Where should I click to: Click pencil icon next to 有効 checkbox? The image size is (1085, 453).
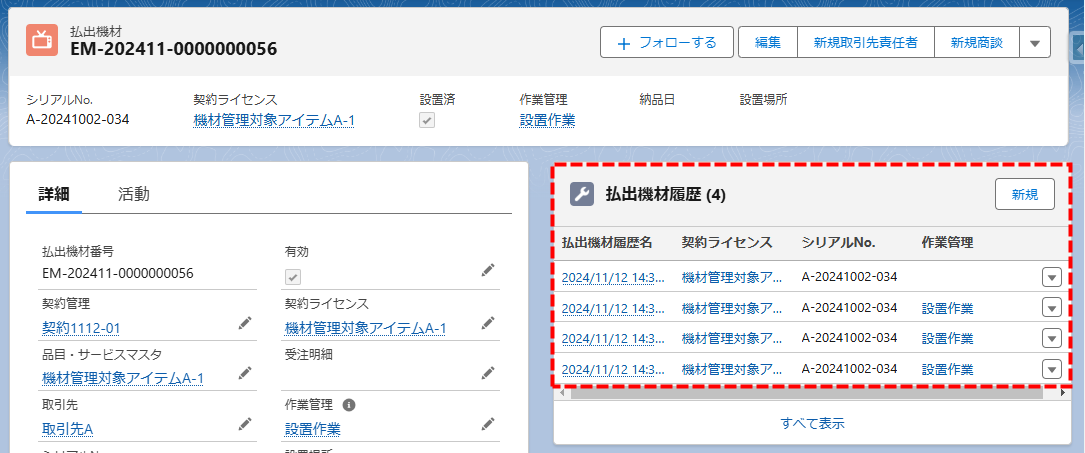coord(488,270)
